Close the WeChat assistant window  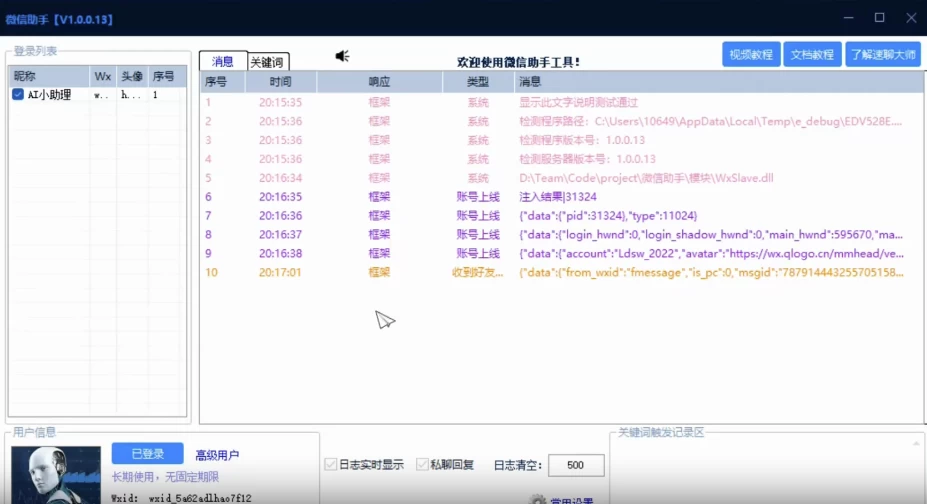910,17
